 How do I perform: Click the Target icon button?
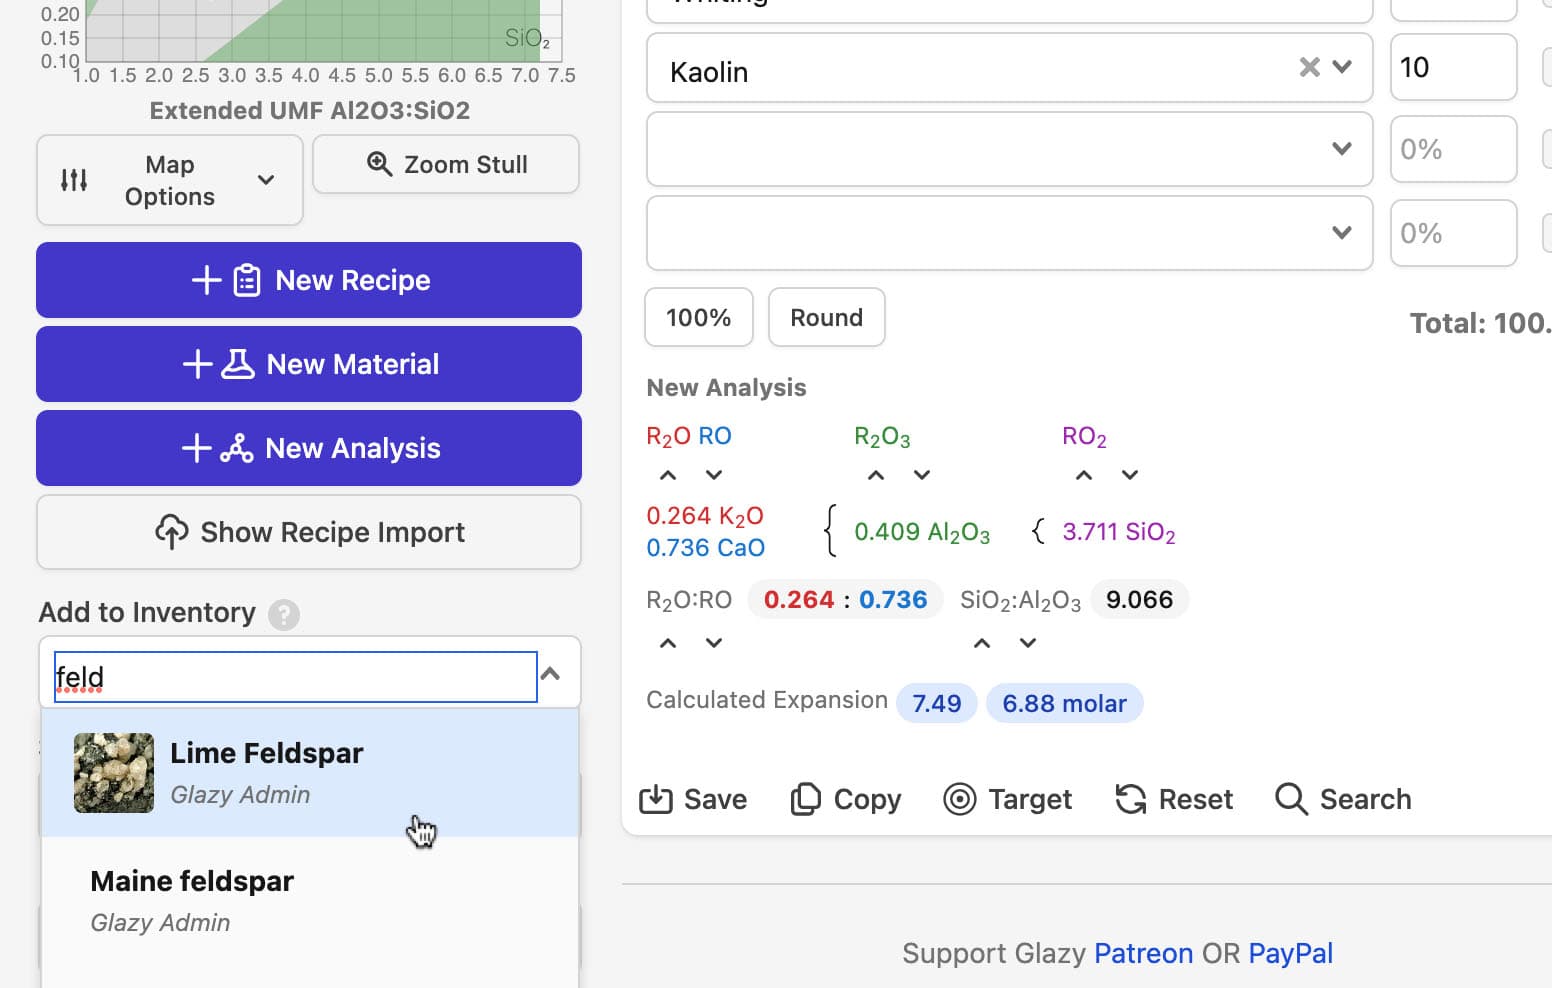point(1008,799)
